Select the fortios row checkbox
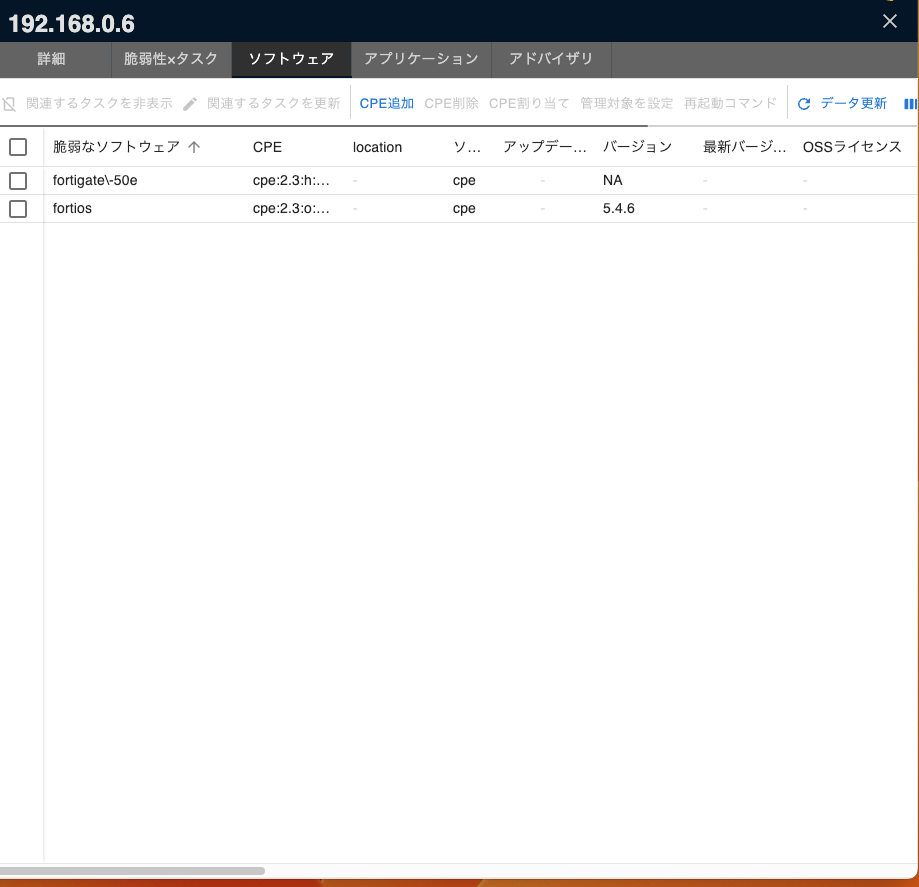Image resolution: width=919 pixels, height=887 pixels. click(18, 209)
